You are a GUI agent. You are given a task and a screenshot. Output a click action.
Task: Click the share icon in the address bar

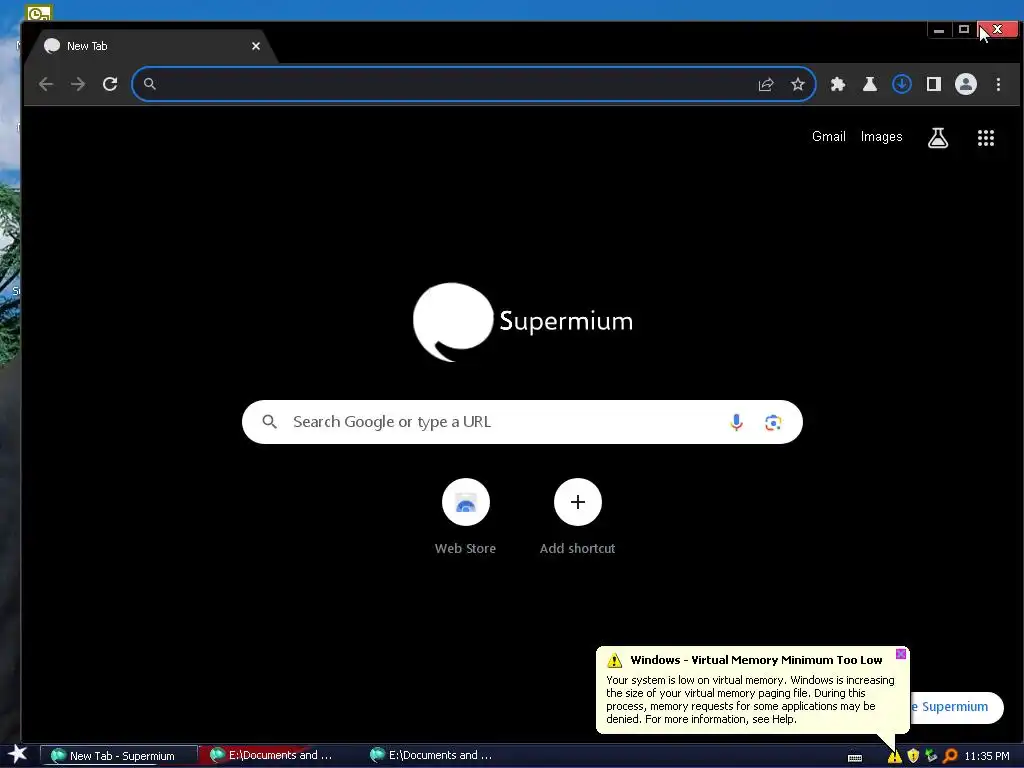coord(765,84)
